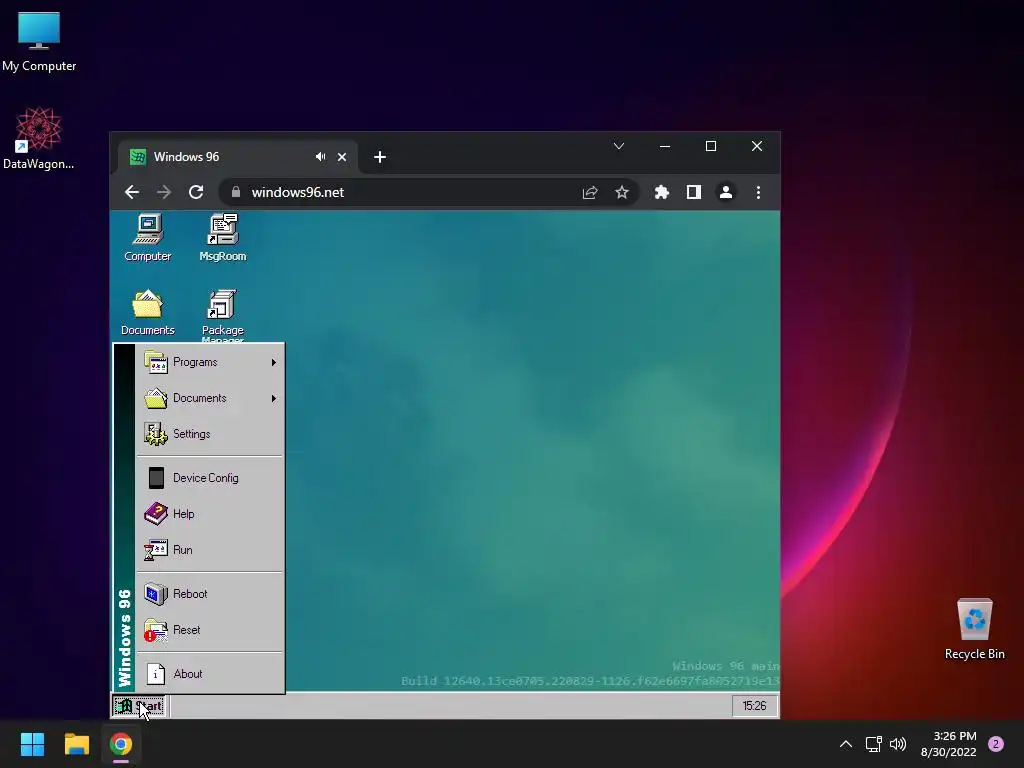Viewport: 1024px width, 768px height.
Task: Open volume control tray icon
Action: [898, 744]
